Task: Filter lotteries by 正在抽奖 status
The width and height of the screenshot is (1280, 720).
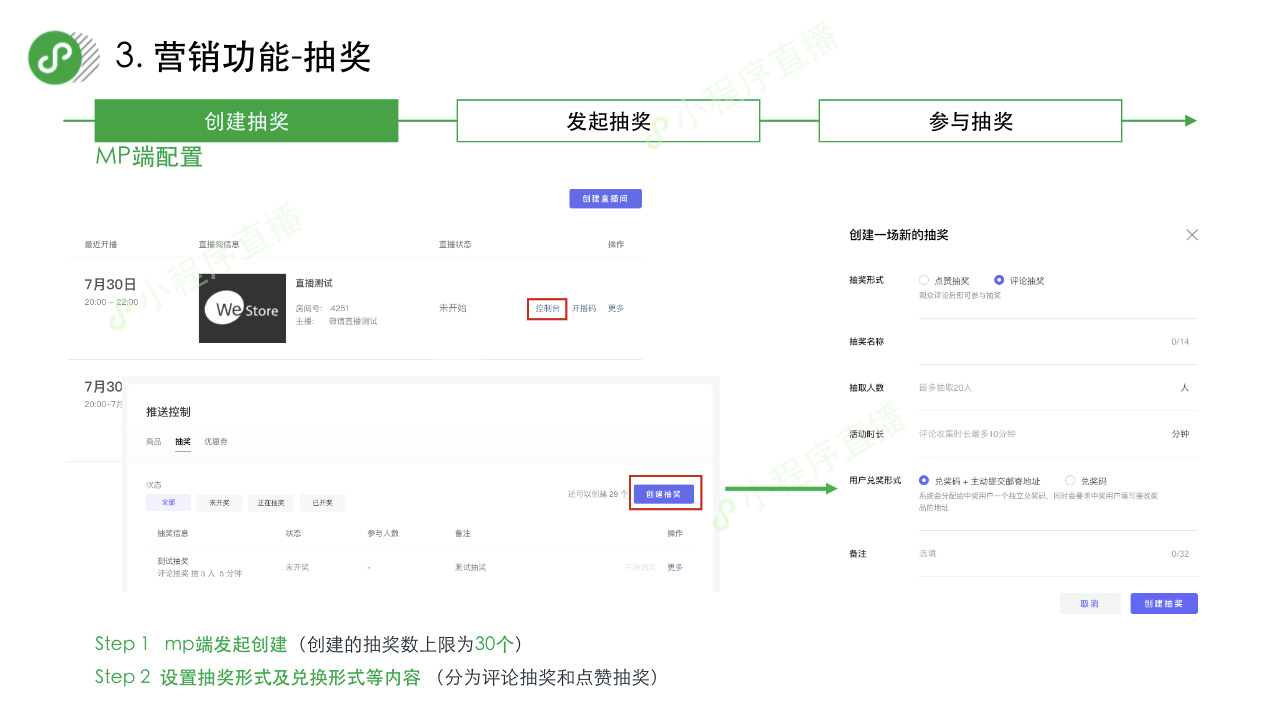Action: click(271, 503)
